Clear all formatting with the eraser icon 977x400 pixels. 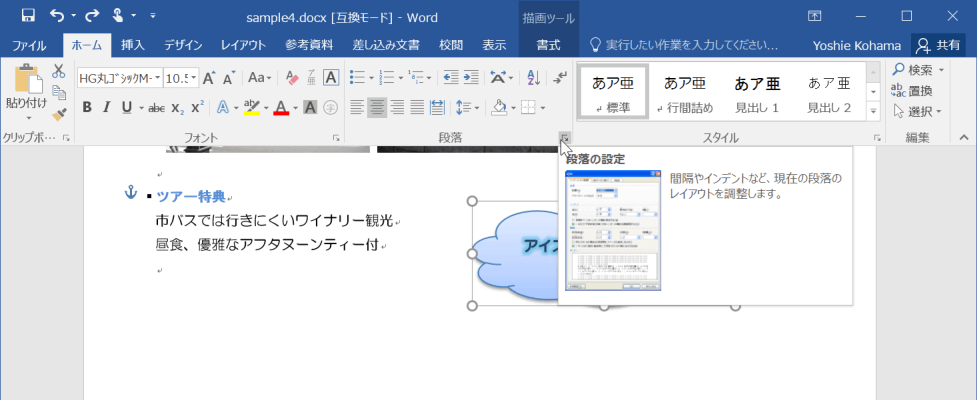click(x=292, y=78)
